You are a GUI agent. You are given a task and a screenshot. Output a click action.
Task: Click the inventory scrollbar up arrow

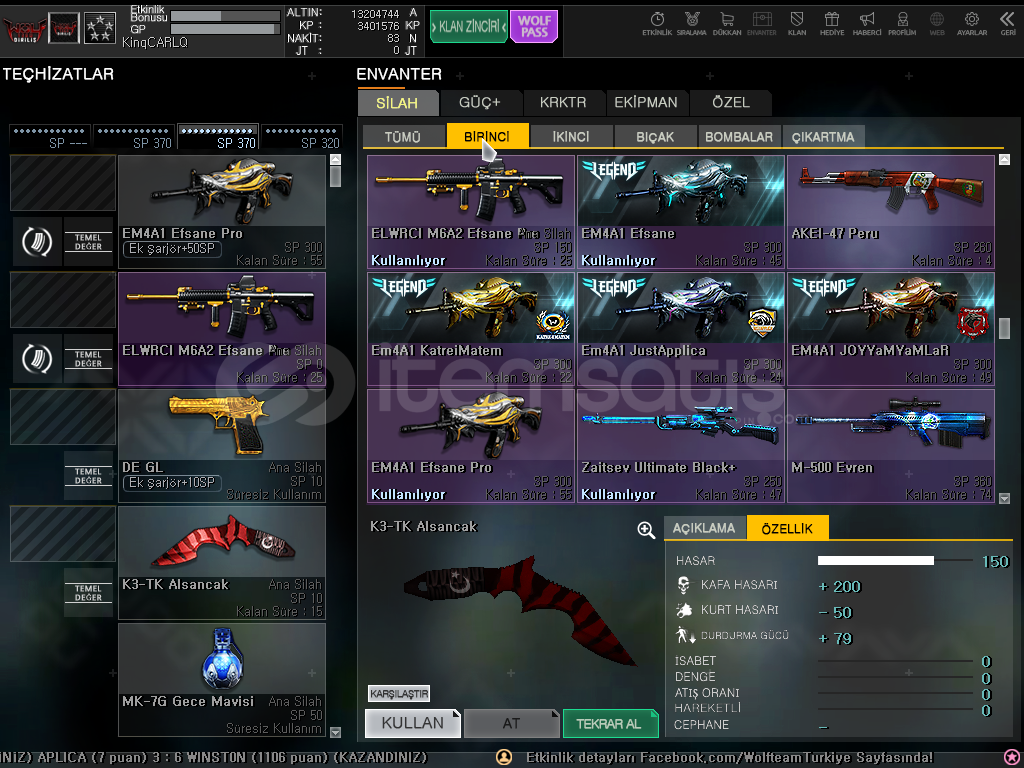click(x=1004, y=159)
